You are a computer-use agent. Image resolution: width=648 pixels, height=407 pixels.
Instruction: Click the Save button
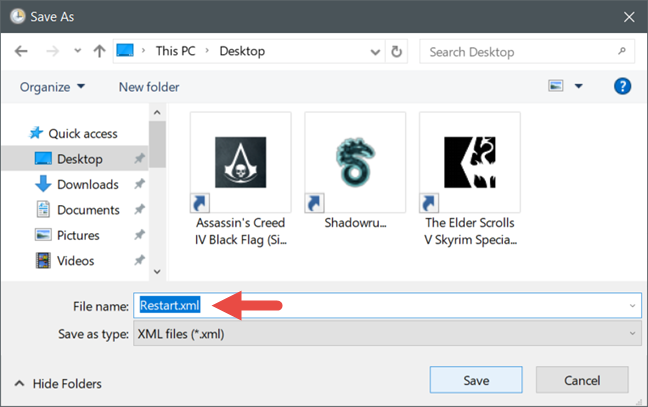(476, 380)
